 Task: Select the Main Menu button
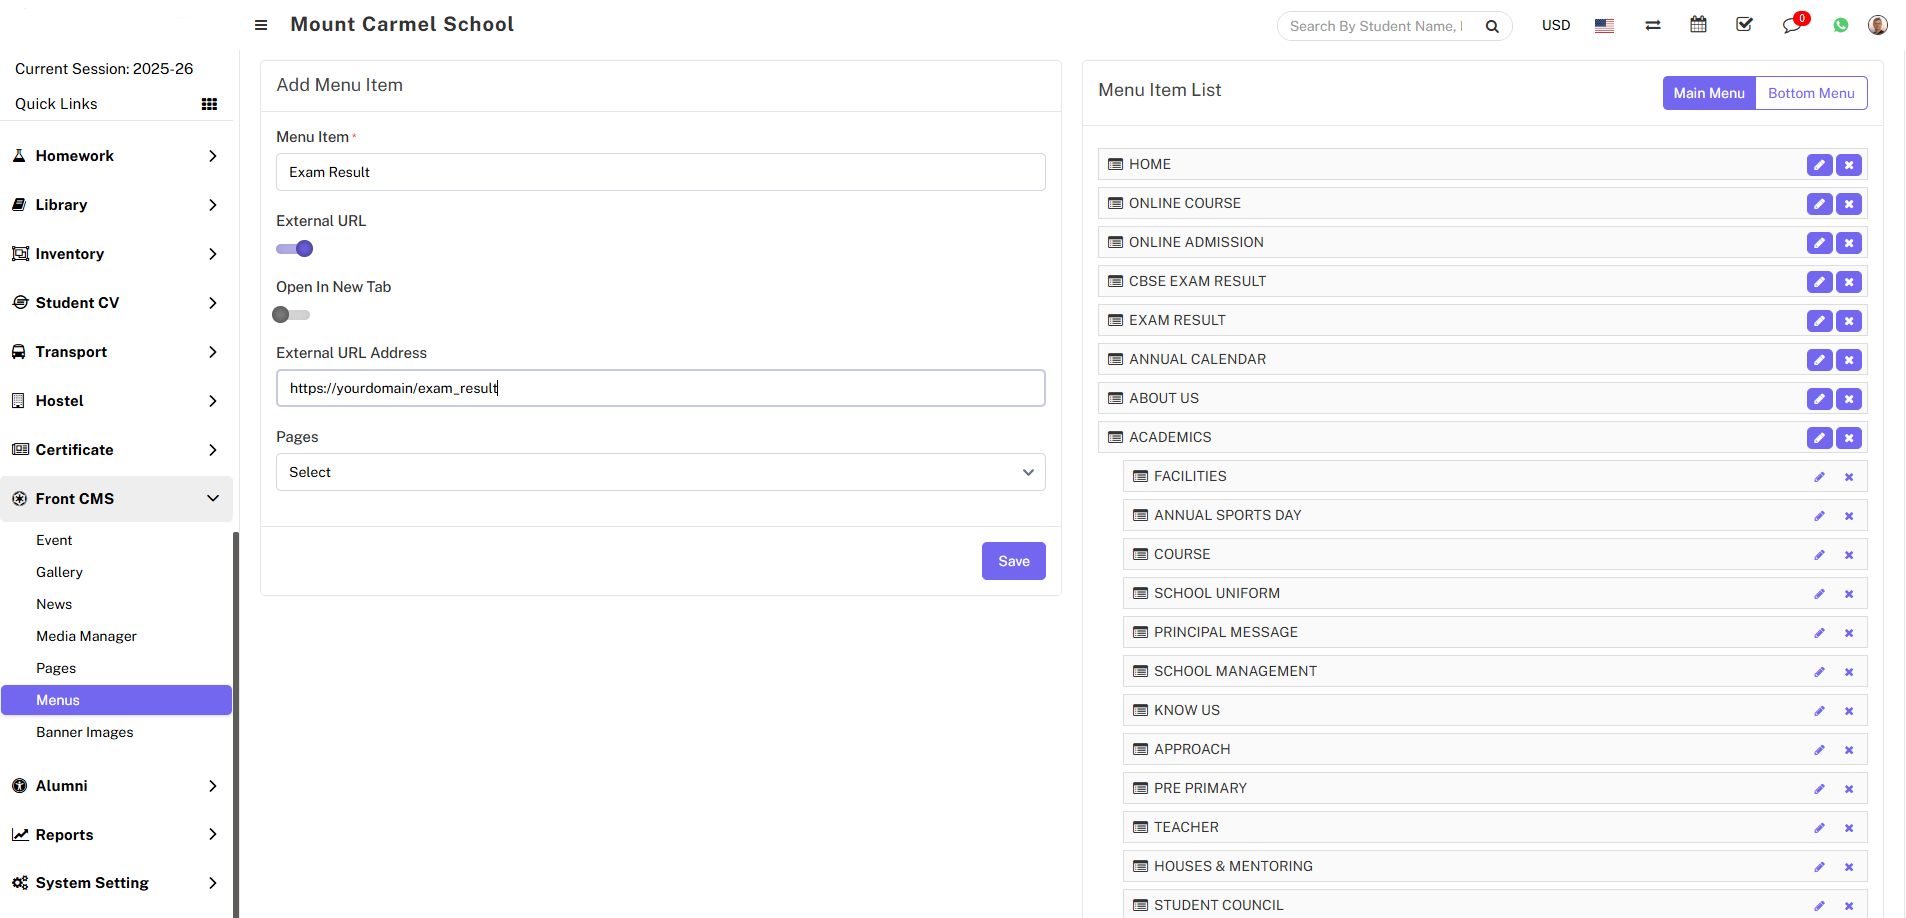1708,93
